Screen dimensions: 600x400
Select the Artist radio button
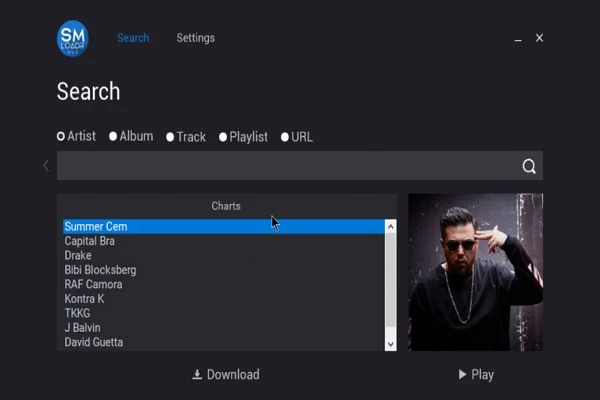coord(60,136)
